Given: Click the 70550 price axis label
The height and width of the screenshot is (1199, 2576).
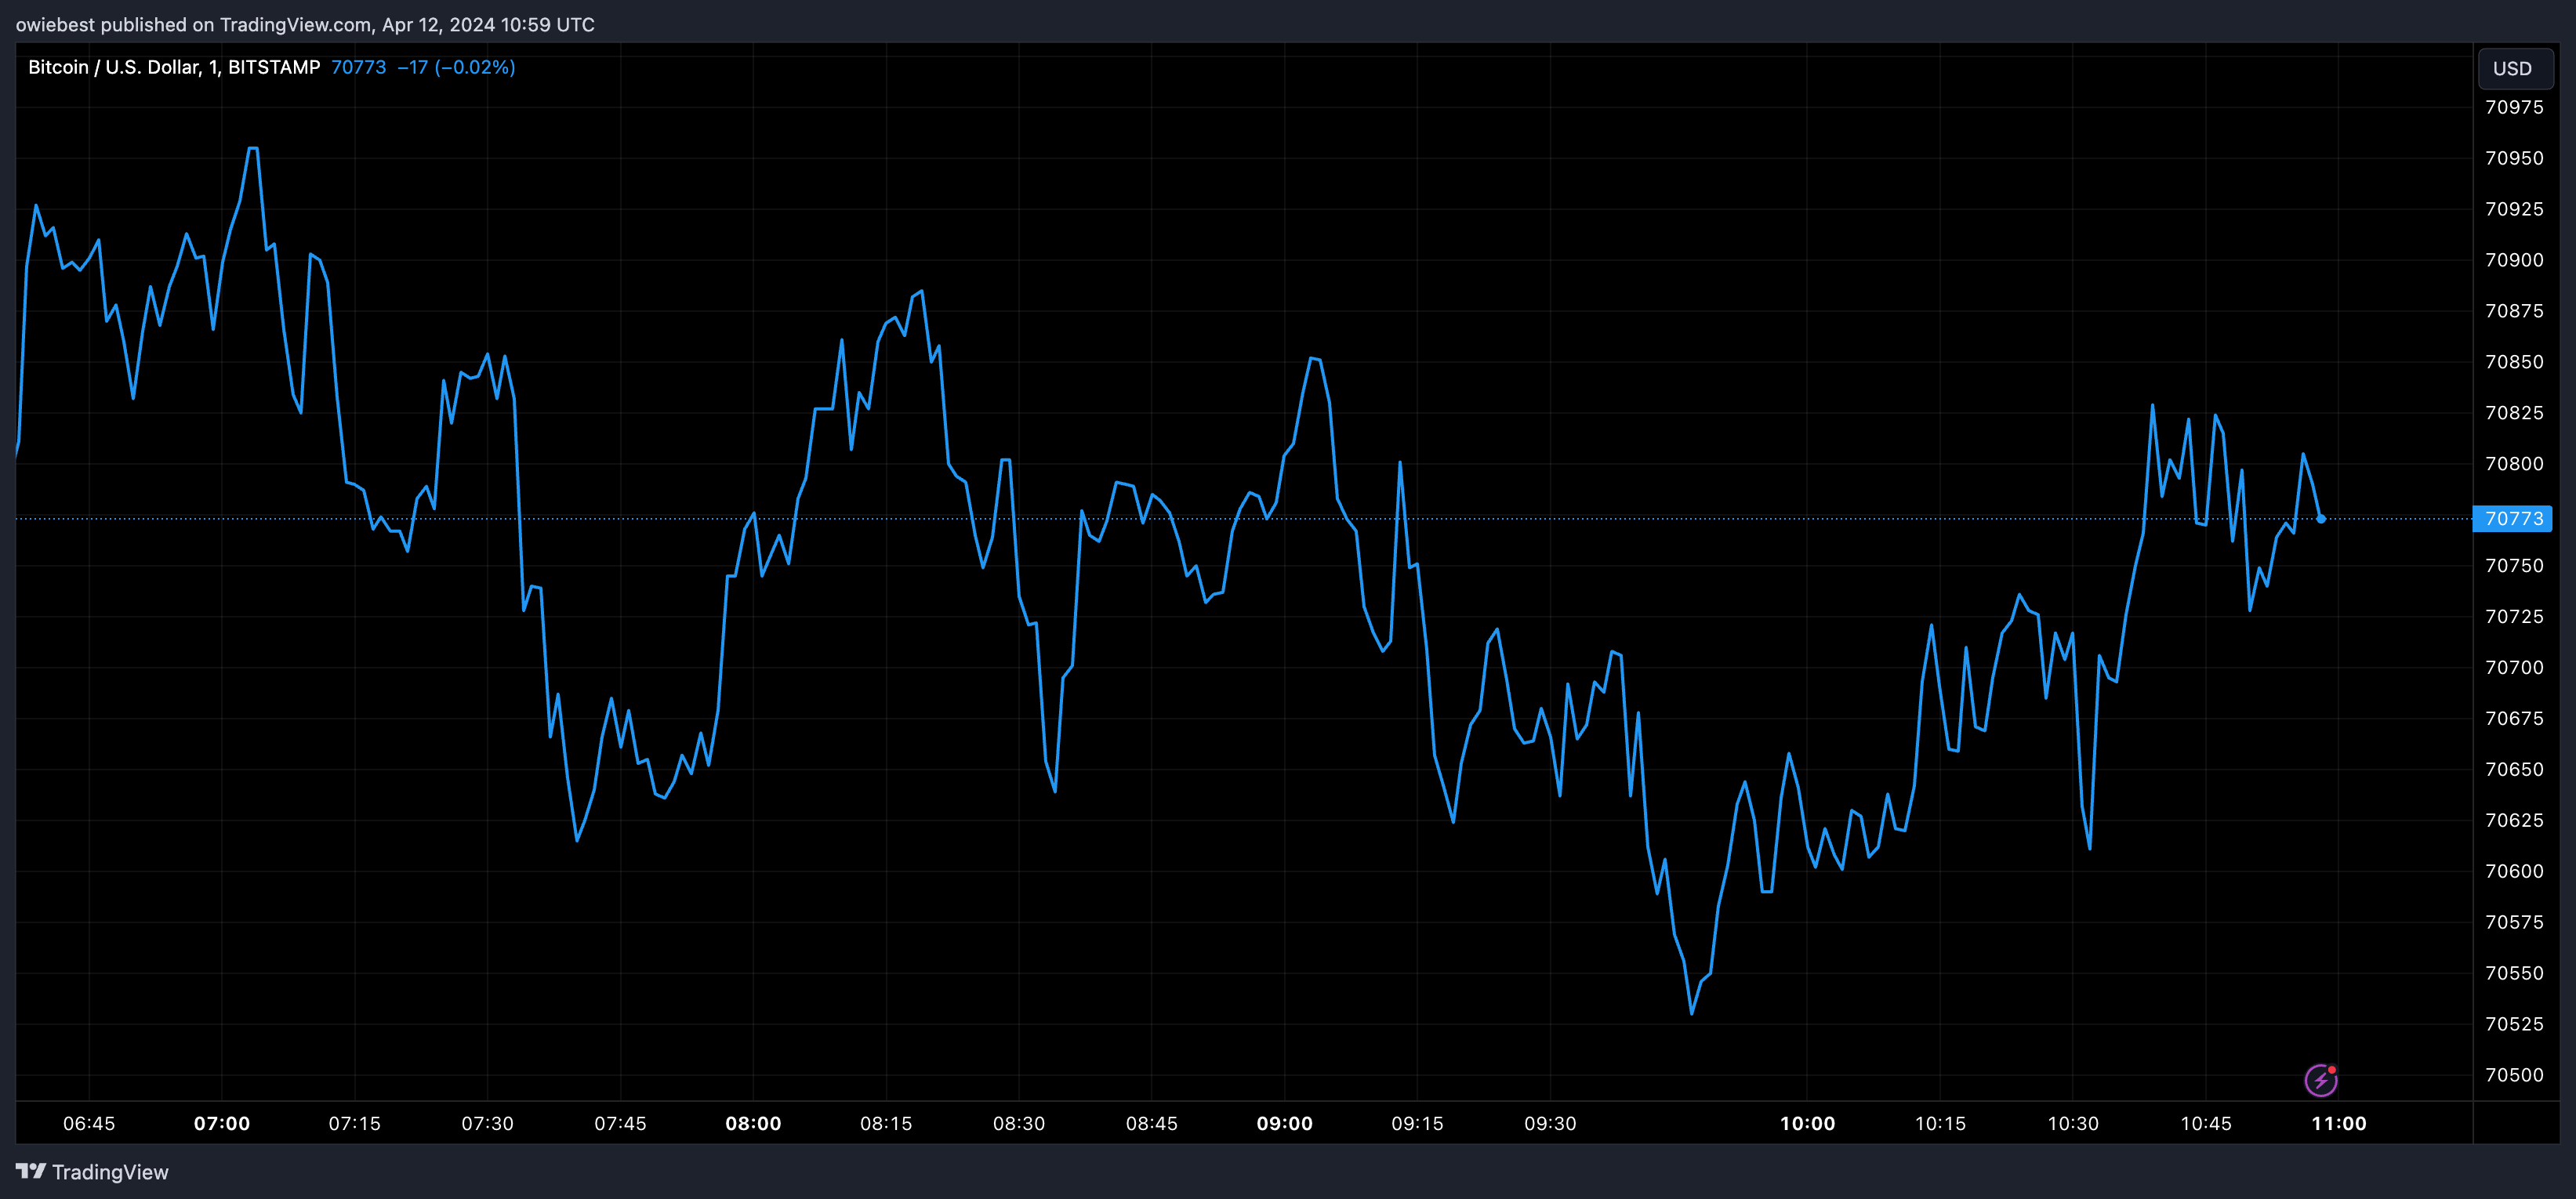Looking at the screenshot, I should (2514, 973).
